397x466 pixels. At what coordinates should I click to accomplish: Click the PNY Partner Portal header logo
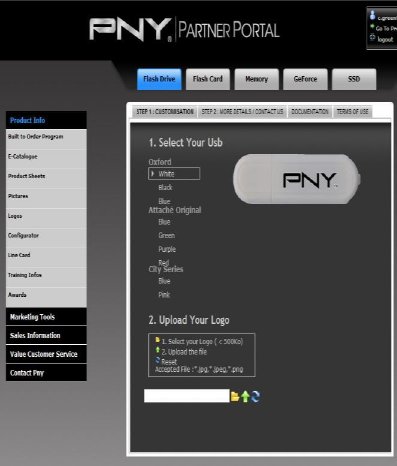point(184,30)
